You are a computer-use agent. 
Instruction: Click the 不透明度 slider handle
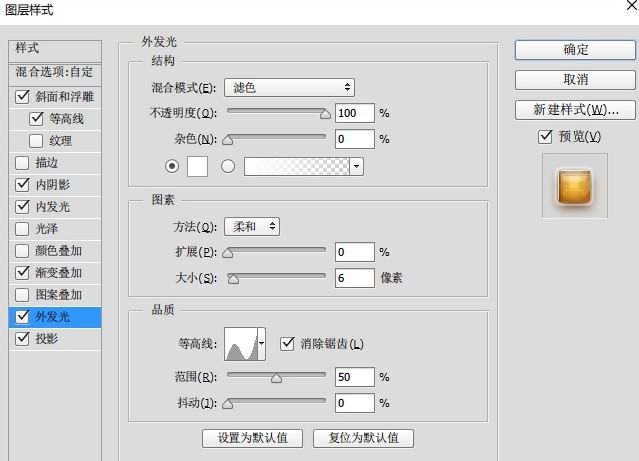(325, 115)
